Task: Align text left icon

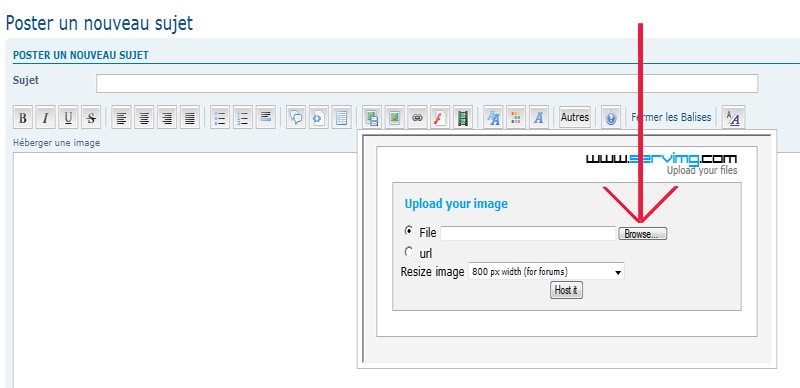Action: (121, 118)
